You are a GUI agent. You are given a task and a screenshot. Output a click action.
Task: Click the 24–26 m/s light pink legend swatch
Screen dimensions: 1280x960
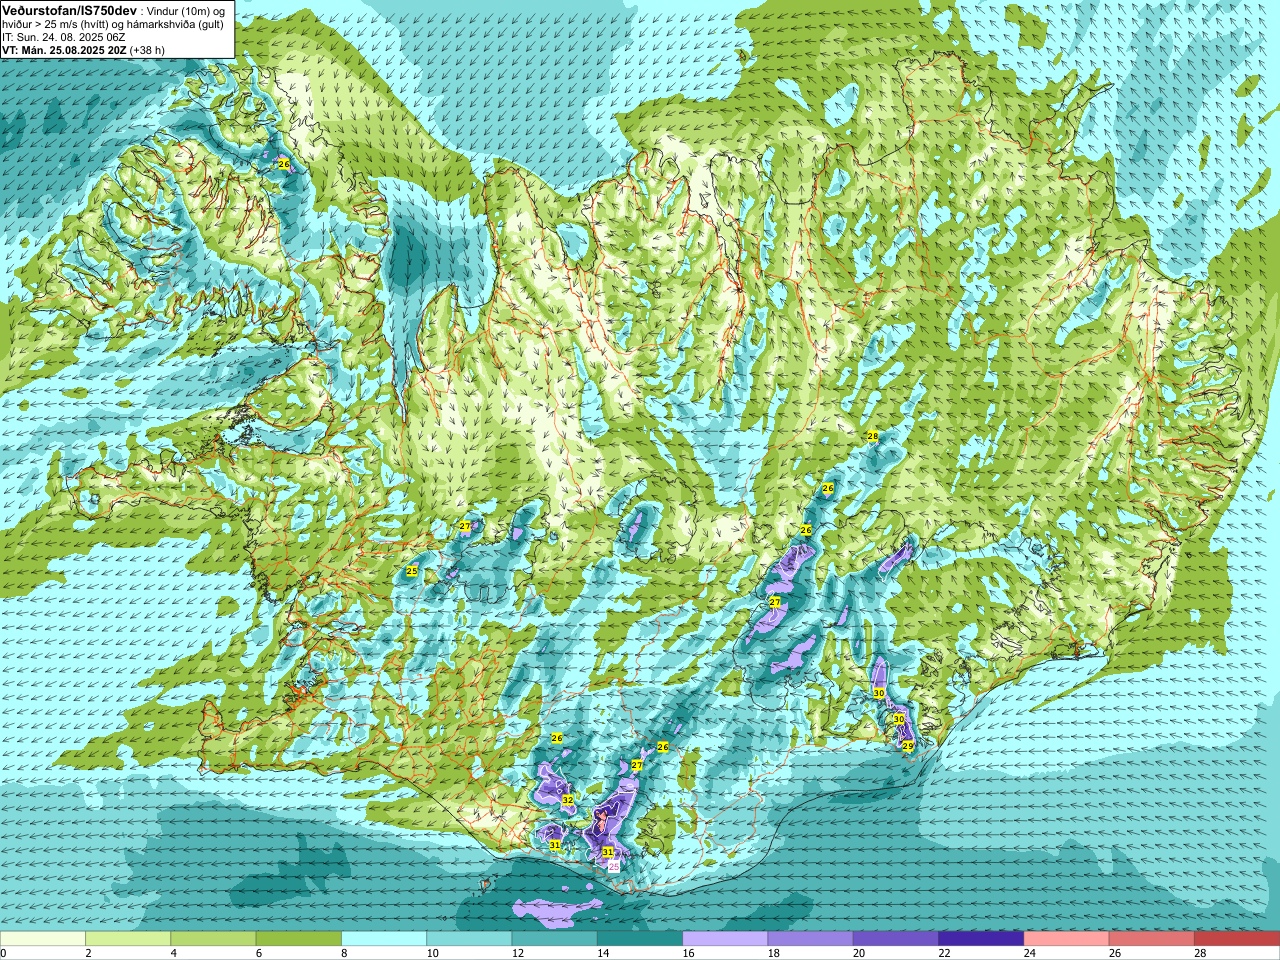tap(1067, 939)
